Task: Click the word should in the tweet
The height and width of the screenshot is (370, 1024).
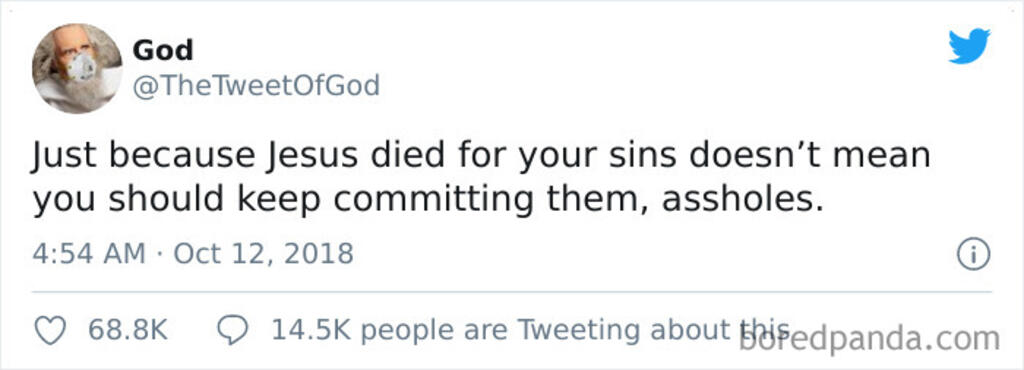Action: tap(166, 200)
